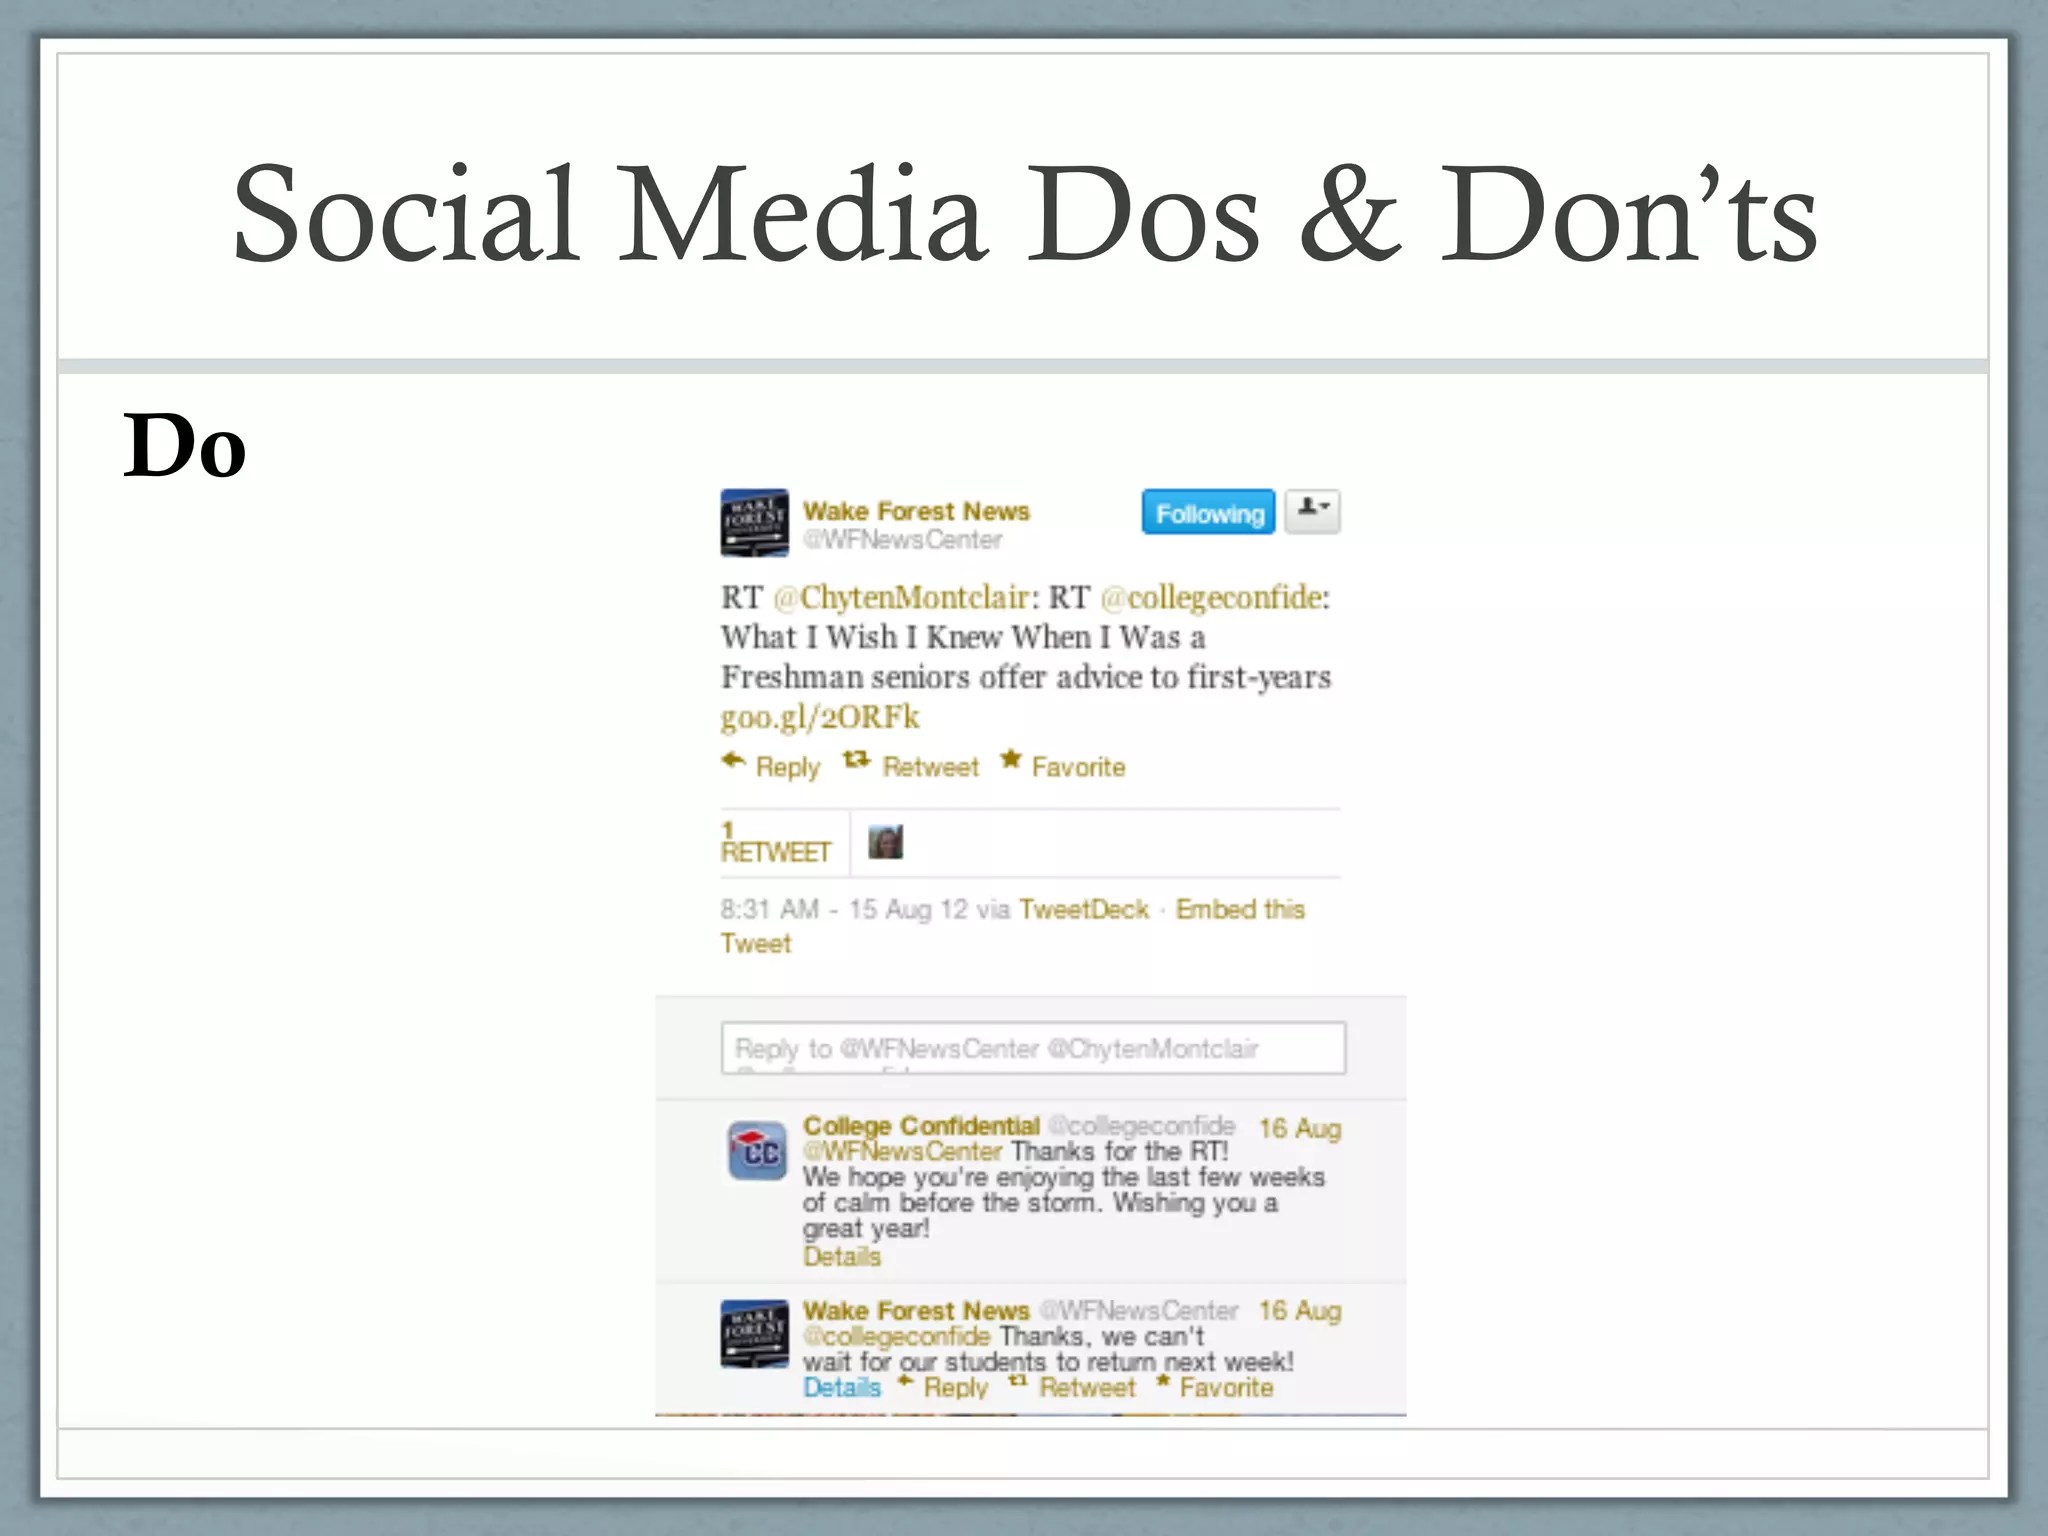Screen dimensions: 2048x1536
Task: Toggle the blue Following button
Action: click(x=1209, y=512)
